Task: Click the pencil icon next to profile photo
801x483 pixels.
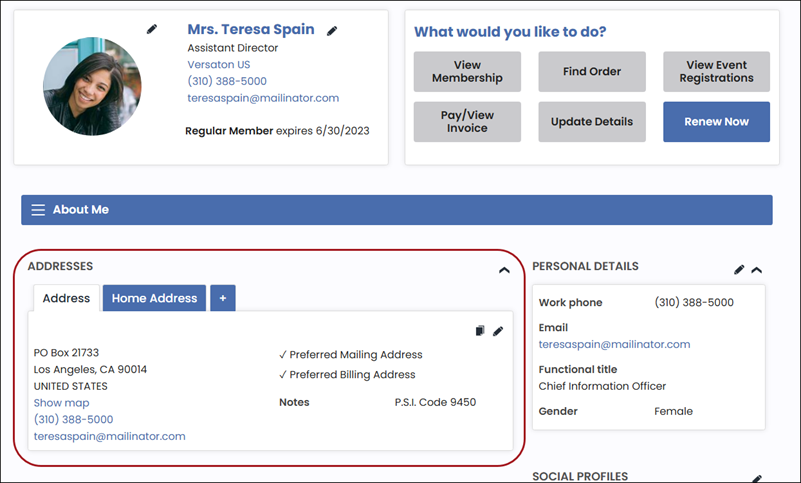Action: click(x=152, y=29)
